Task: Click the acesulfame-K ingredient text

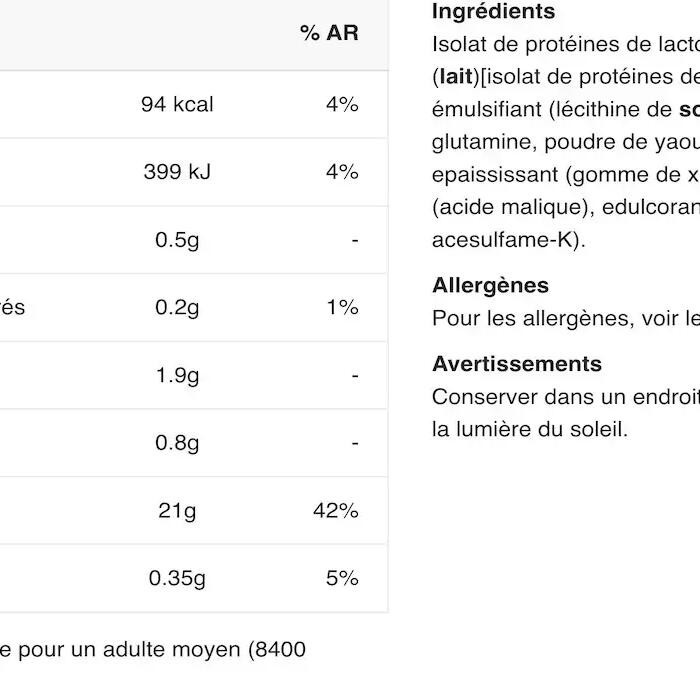Action: (x=508, y=240)
